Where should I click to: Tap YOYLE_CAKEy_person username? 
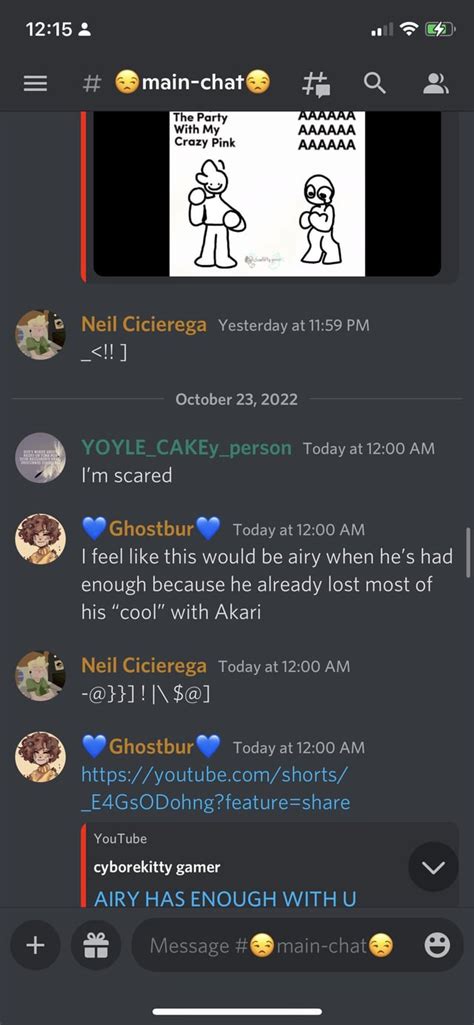(186, 448)
